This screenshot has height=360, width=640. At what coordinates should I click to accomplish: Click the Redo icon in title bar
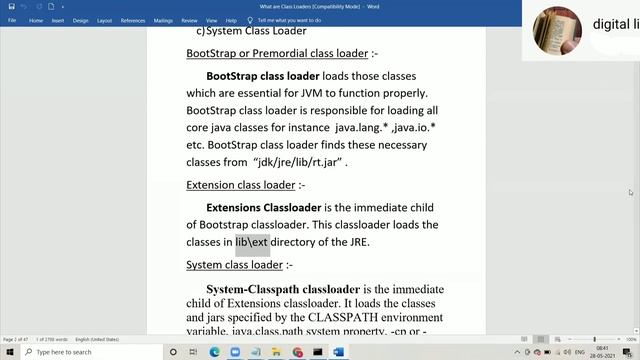tap(39, 7)
